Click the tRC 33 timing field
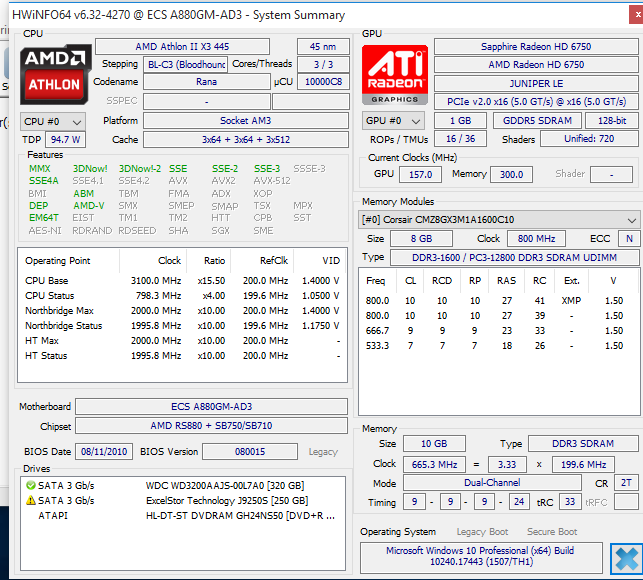The image size is (643, 580). pyautogui.click(x=570, y=502)
